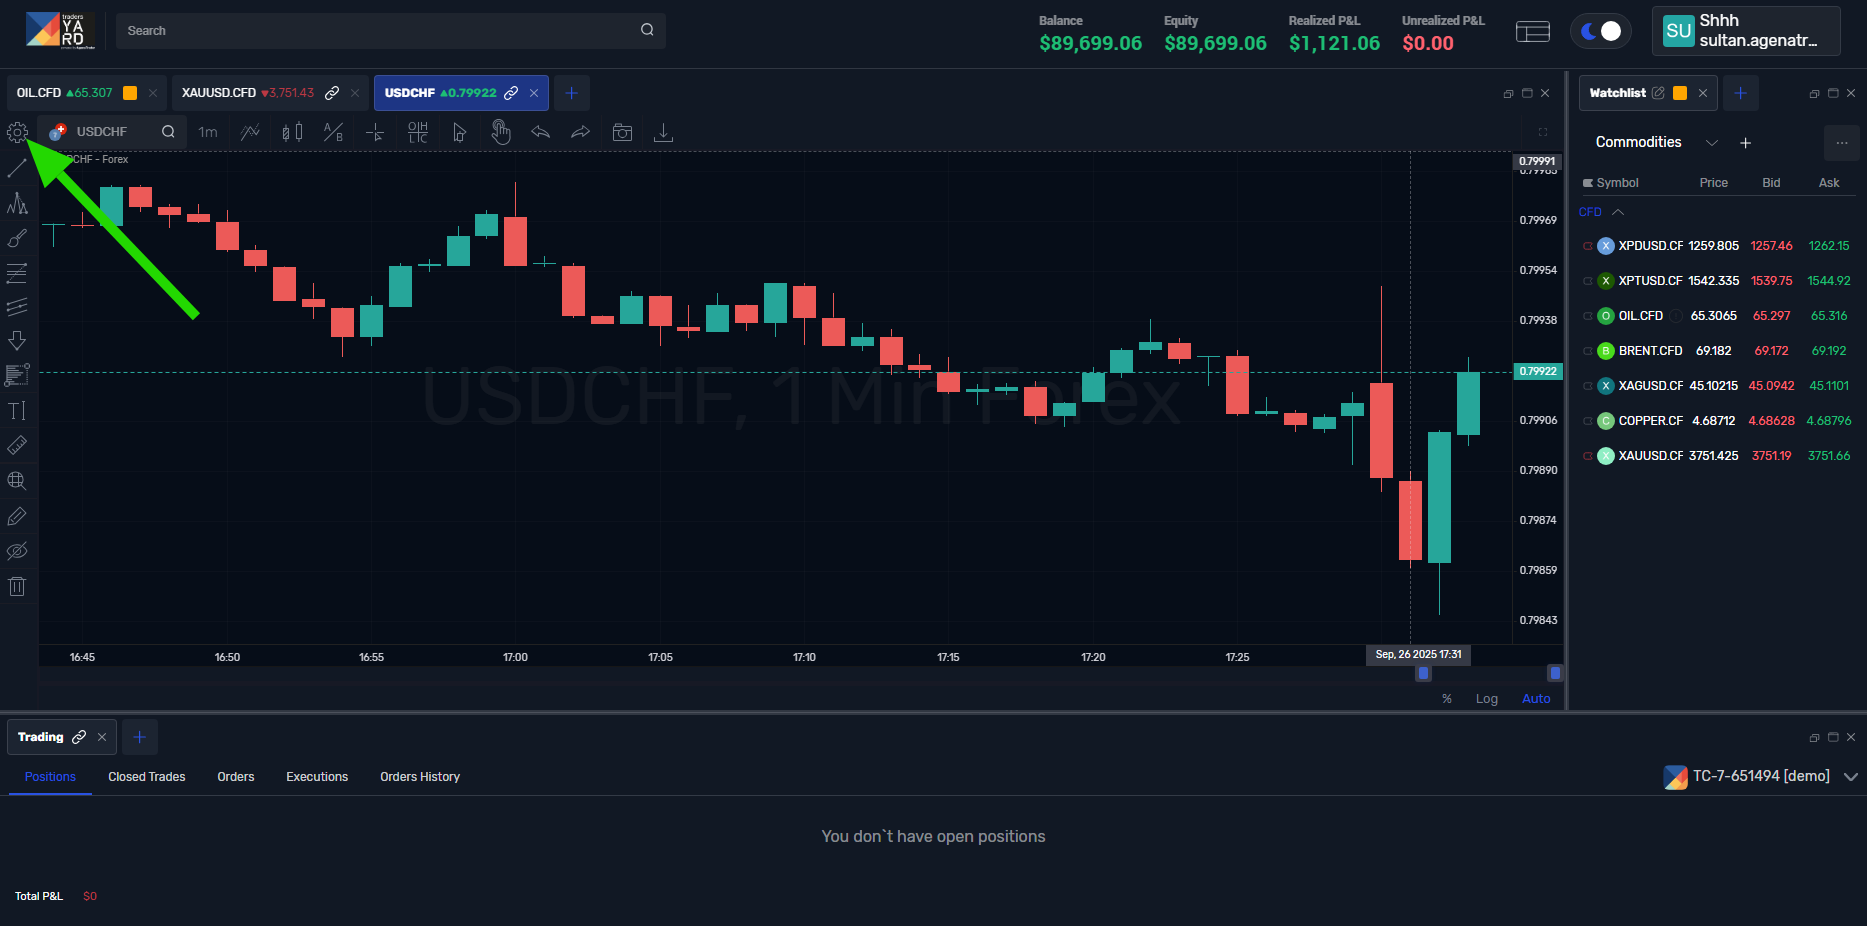Open chart settings gear icon
Image resolution: width=1867 pixels, height=926 pixels.
coord(17,132)
